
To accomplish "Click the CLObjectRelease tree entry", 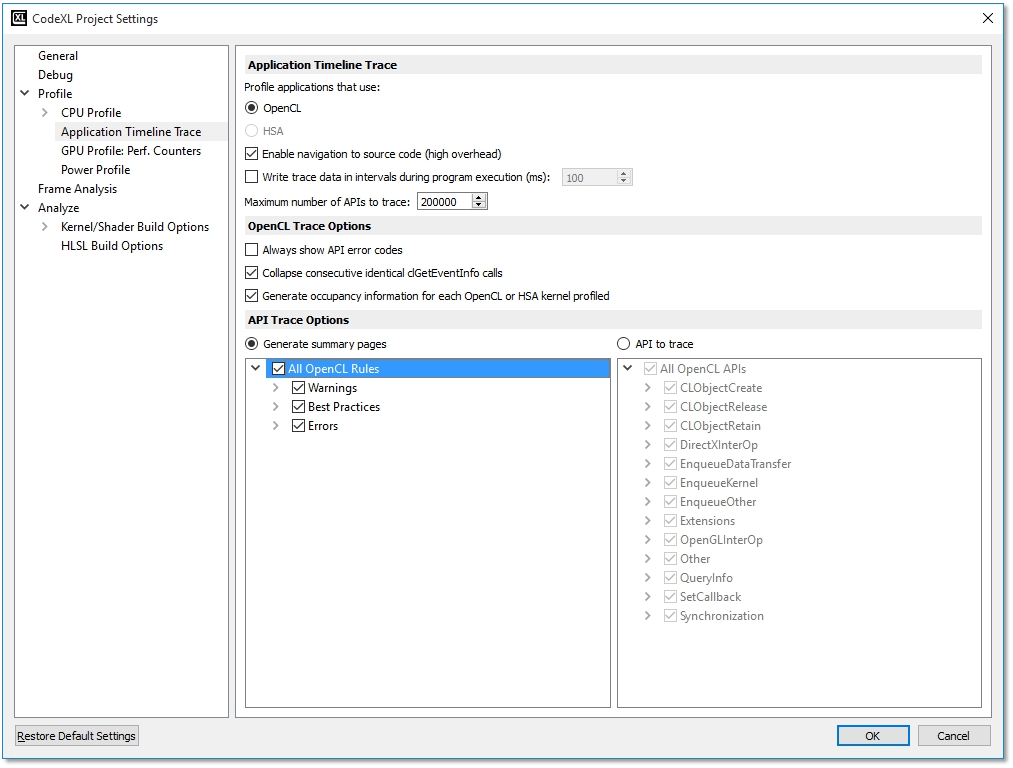I will [x=723, y=407].
